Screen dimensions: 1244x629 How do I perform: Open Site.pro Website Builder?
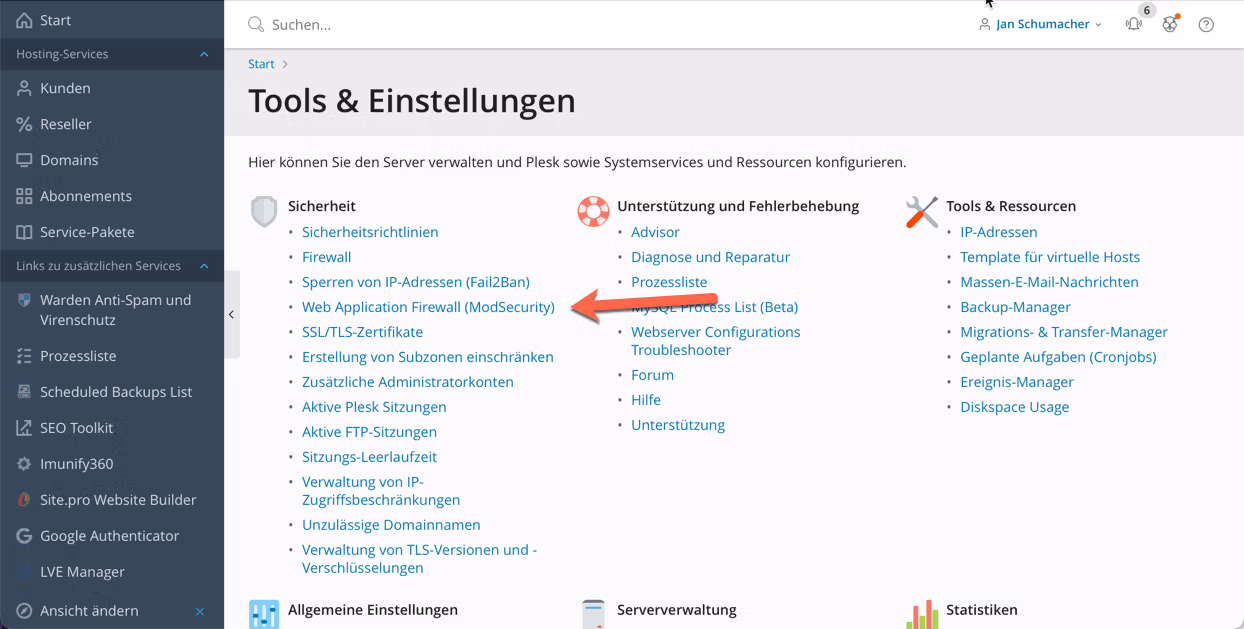point(117,500)
